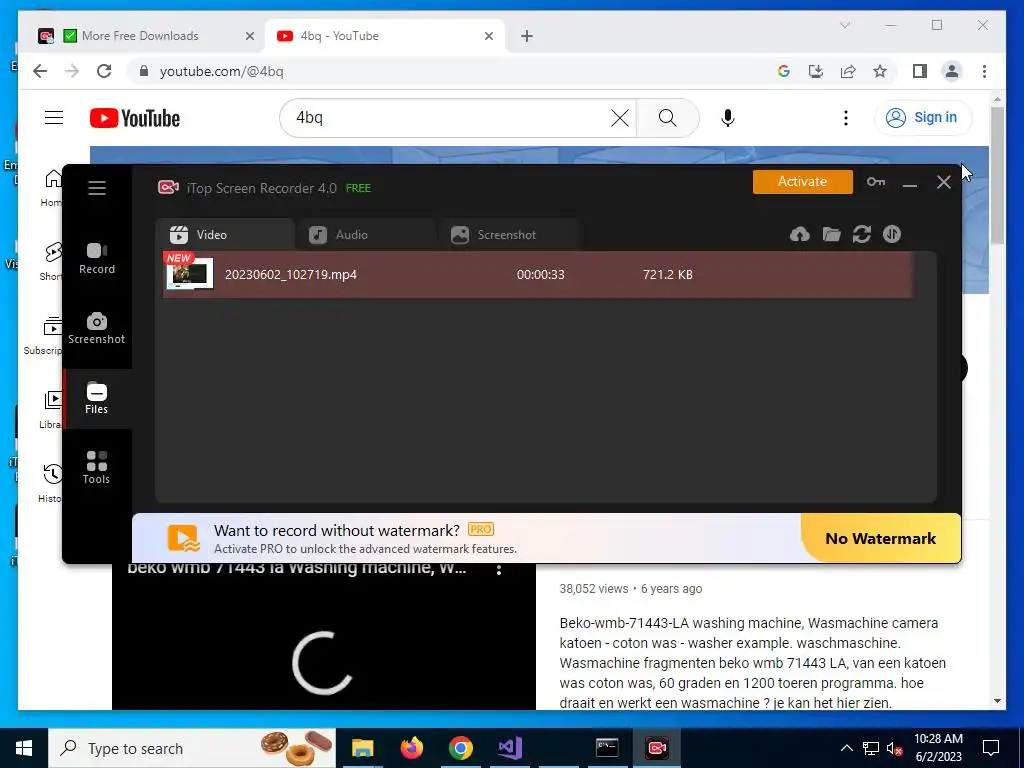Viewport: 1024px width, 768px height.
Task: Click the Google icon in the address bar
Action: (x=784, y=71)
